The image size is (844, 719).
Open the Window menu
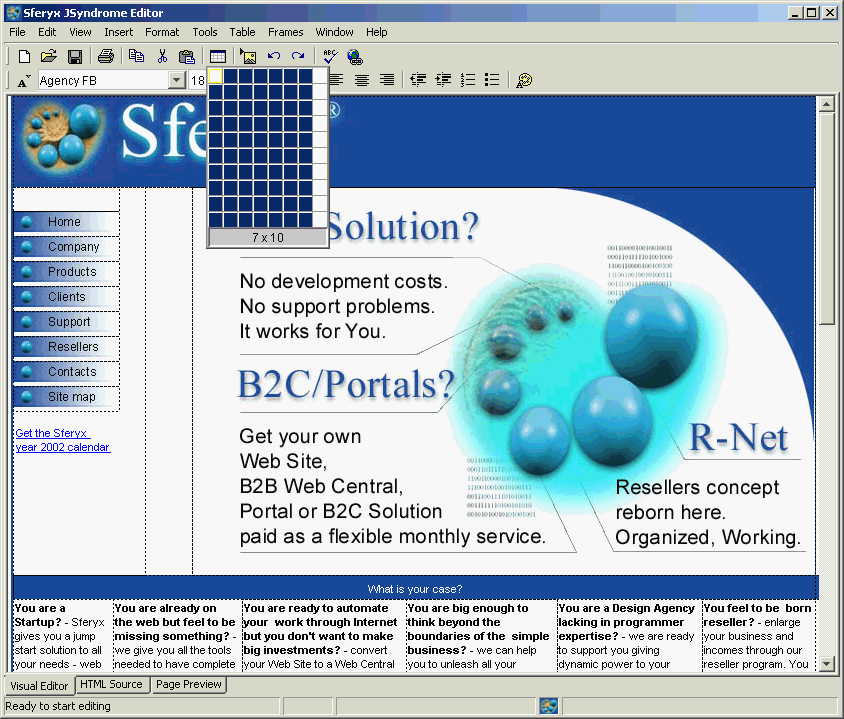point(334,32)
